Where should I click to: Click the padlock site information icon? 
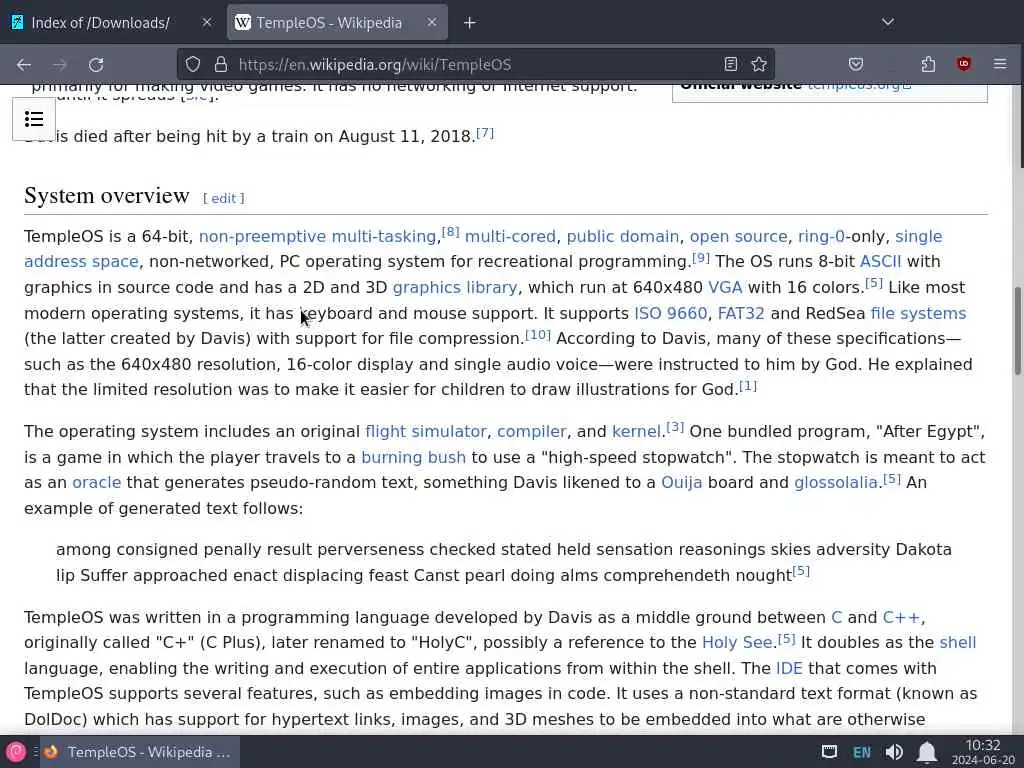(x=221, y=64)
